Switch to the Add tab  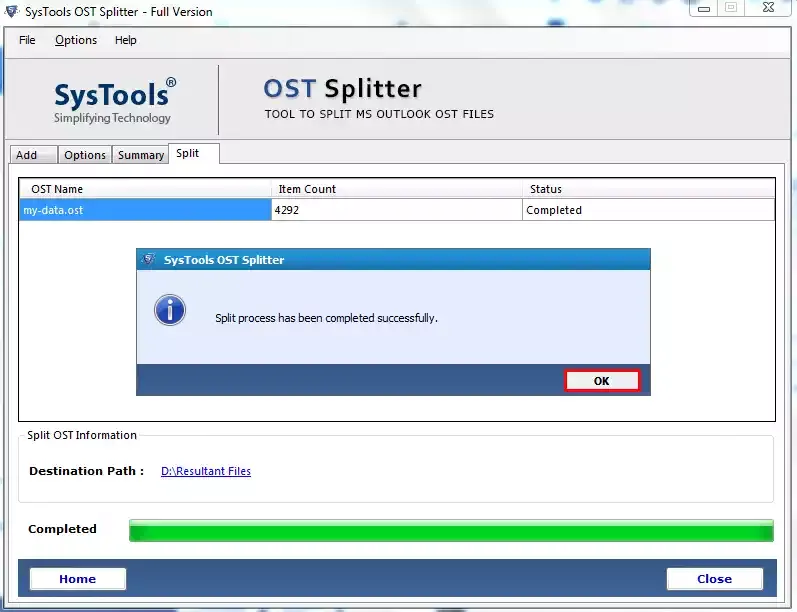click(33, 155)
